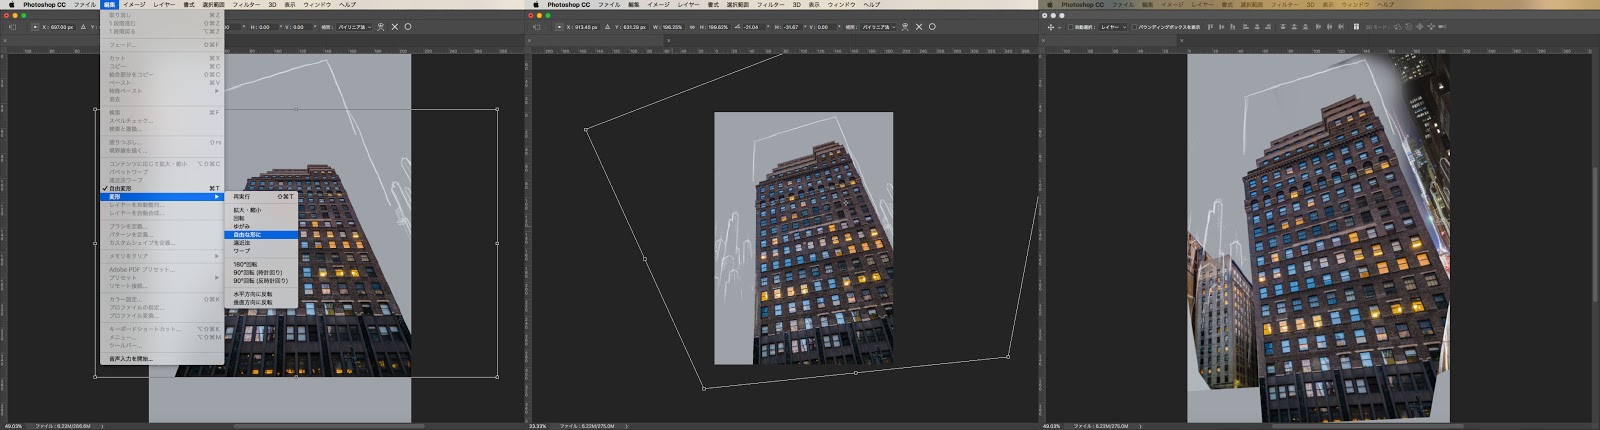
Task: Cancel transform with X icon in middle window
Action: [918, 27]
